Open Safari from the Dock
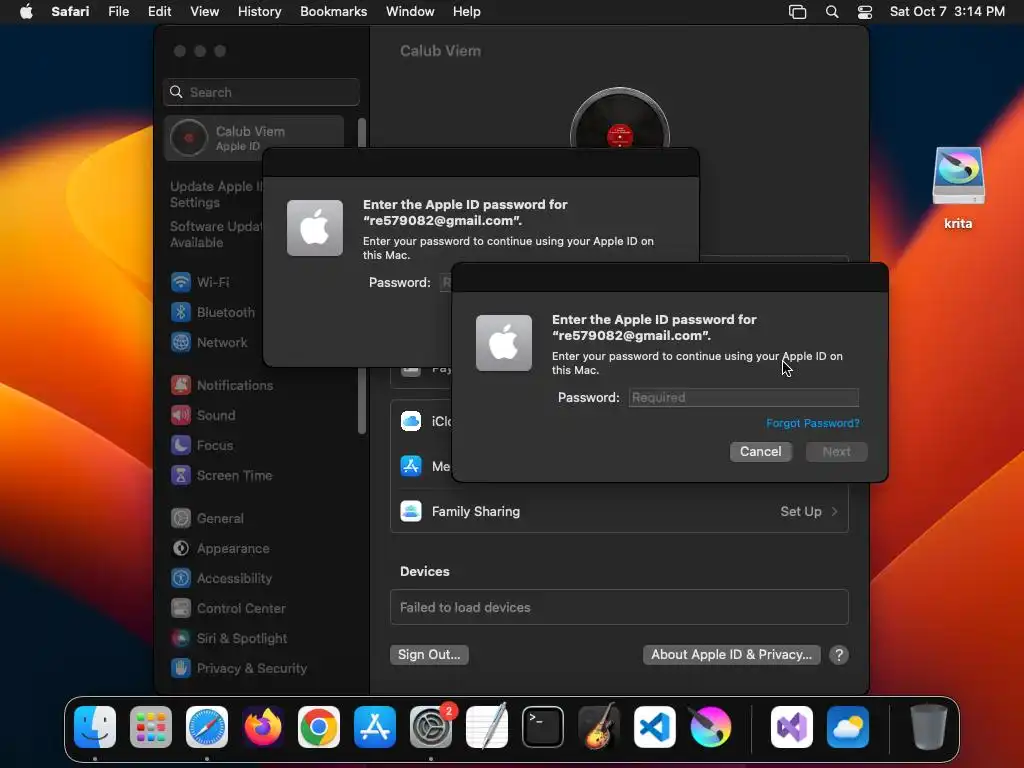 coord(207,727)
